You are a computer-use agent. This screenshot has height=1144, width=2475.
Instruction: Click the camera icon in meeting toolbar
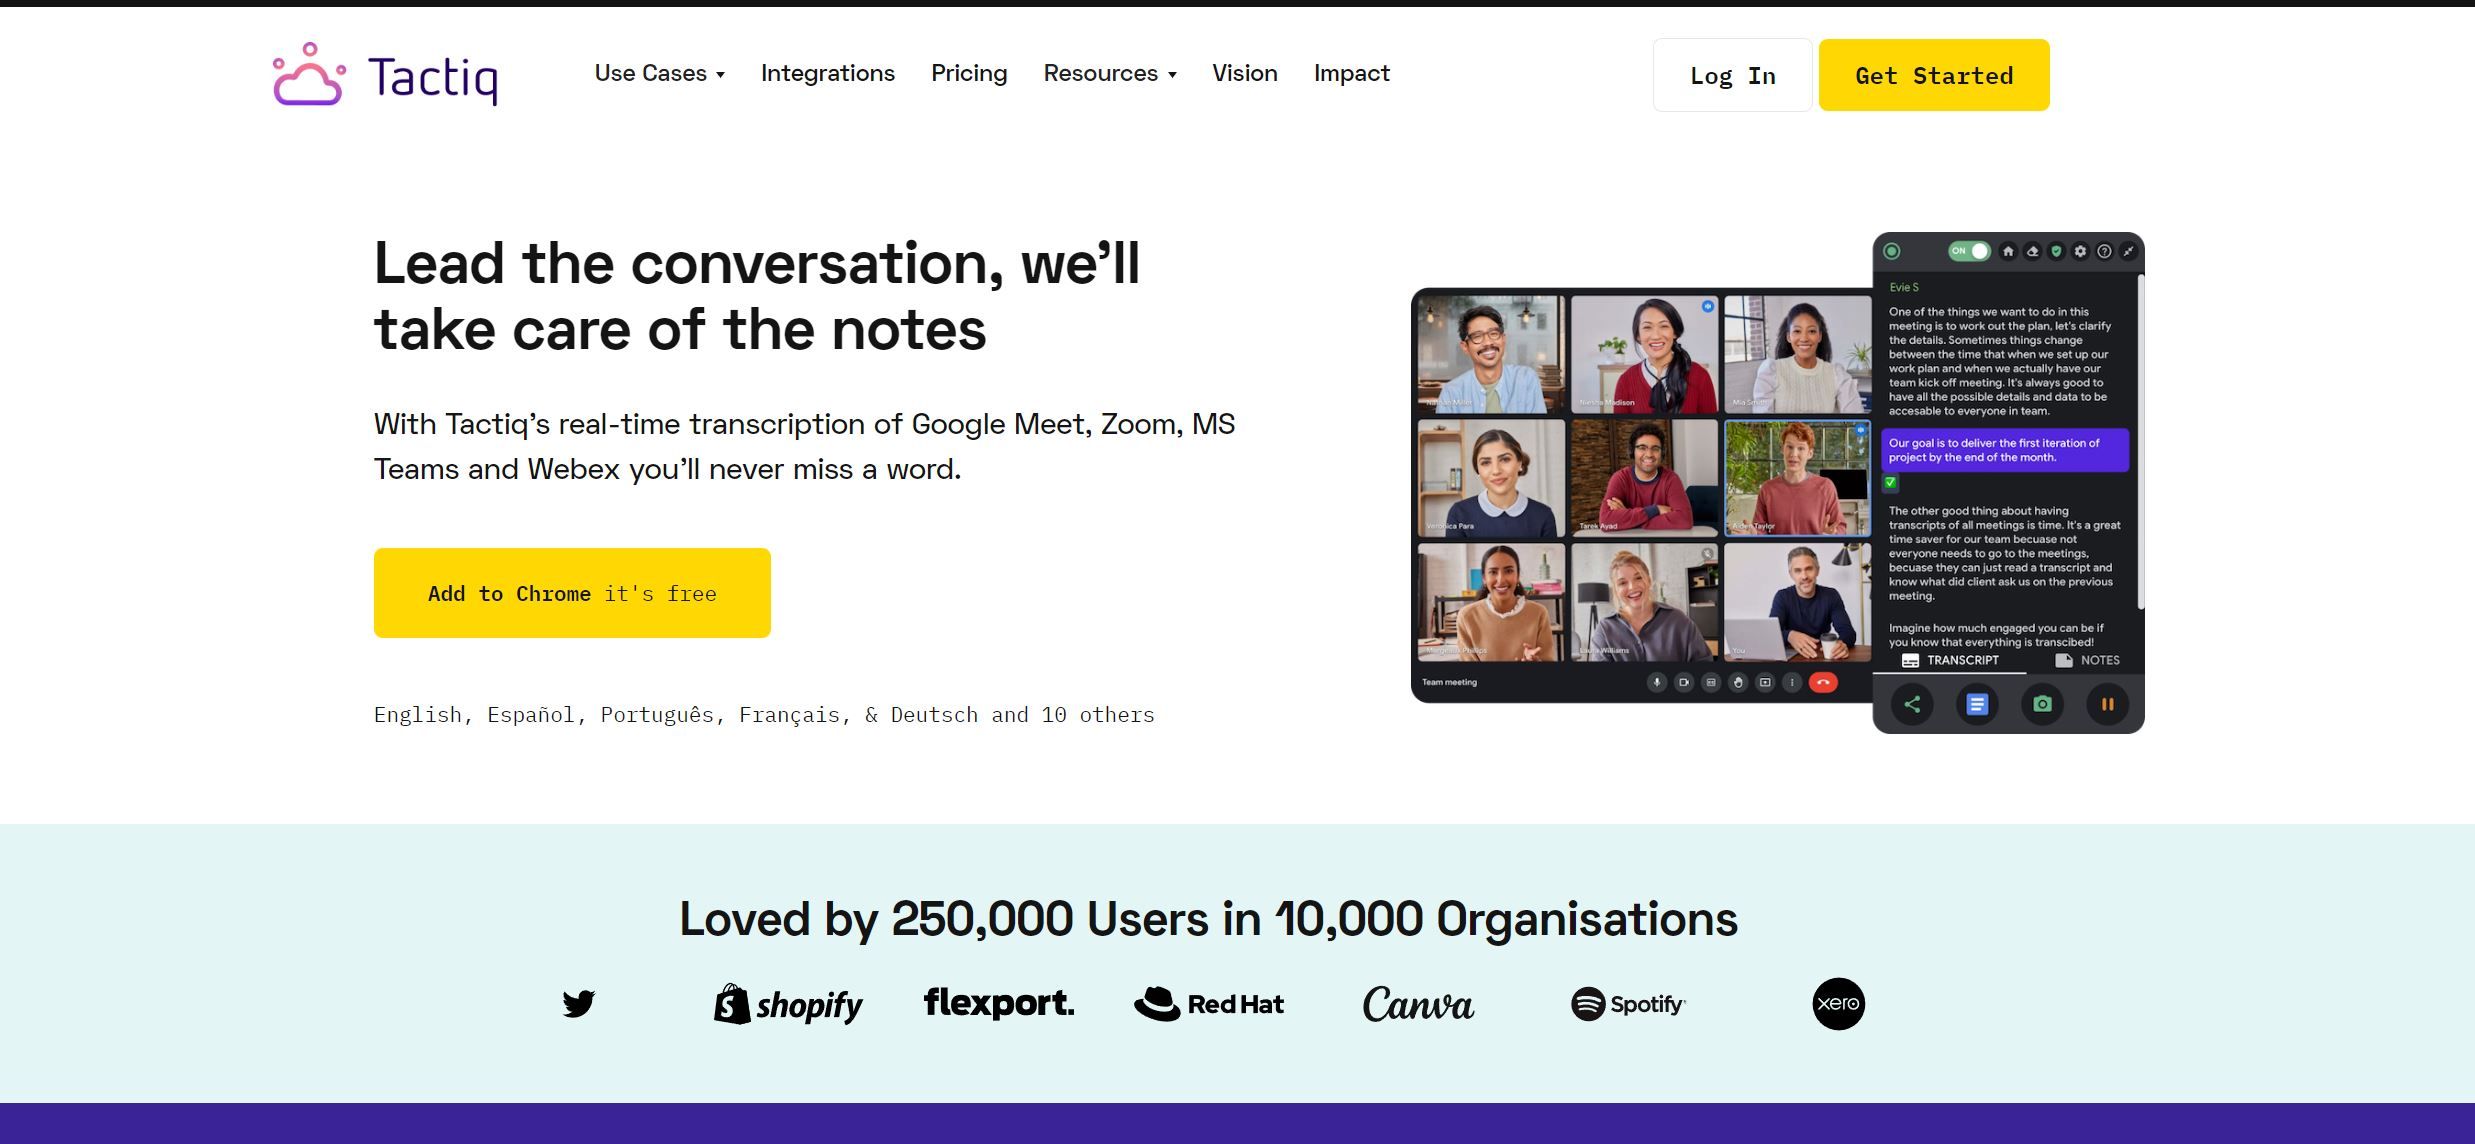[x=2043, y=704]
